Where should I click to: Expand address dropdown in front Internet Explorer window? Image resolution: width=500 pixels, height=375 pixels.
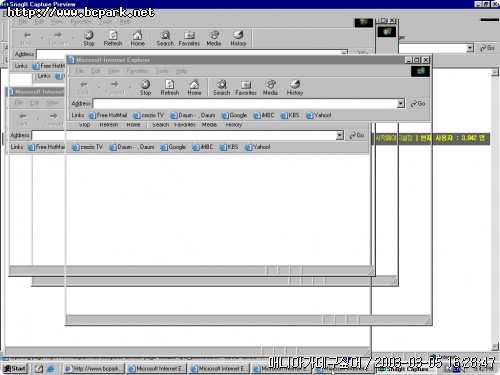click(401, 104)
